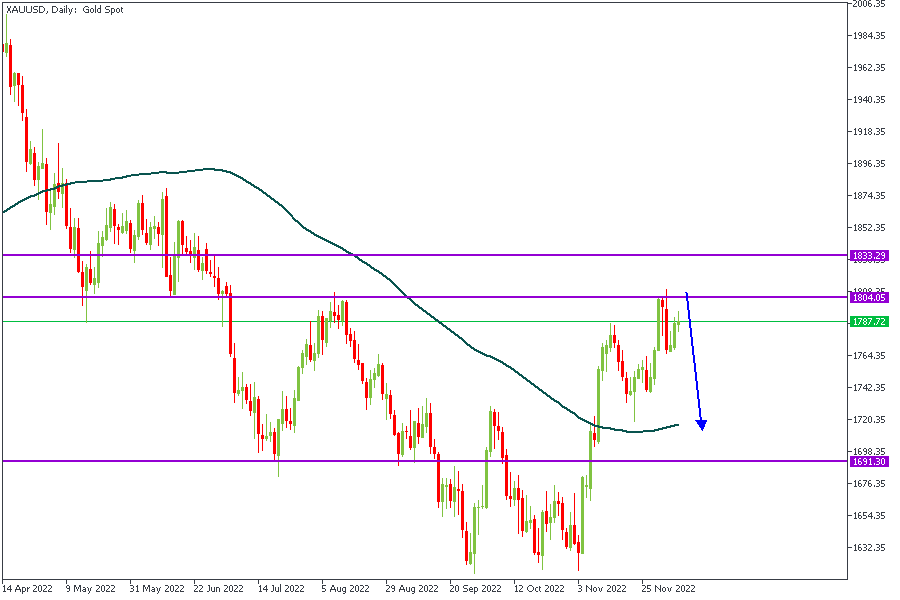Viewport: 900px width, 600px height.
Task: Click the 1632.35 price axis value
Action: point(868,548)
